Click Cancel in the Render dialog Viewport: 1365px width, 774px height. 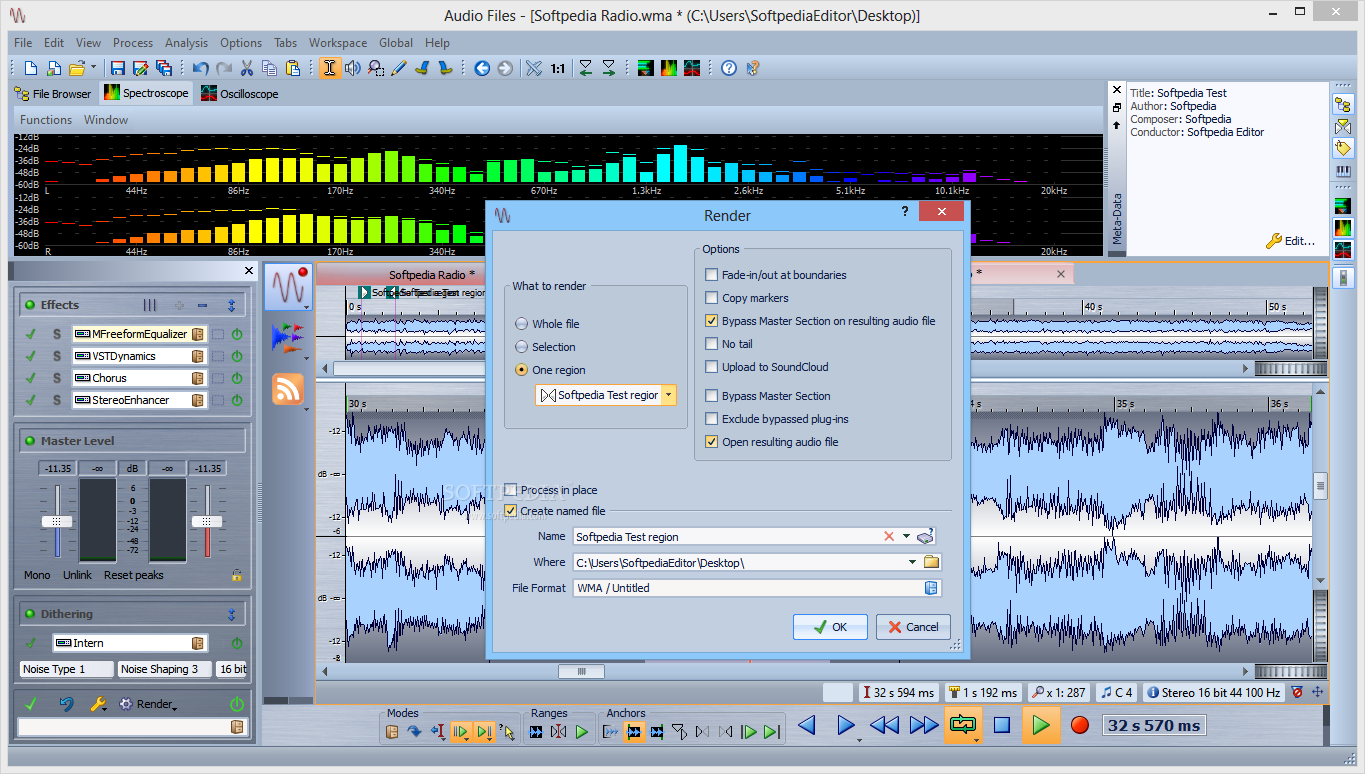[913, 627]
